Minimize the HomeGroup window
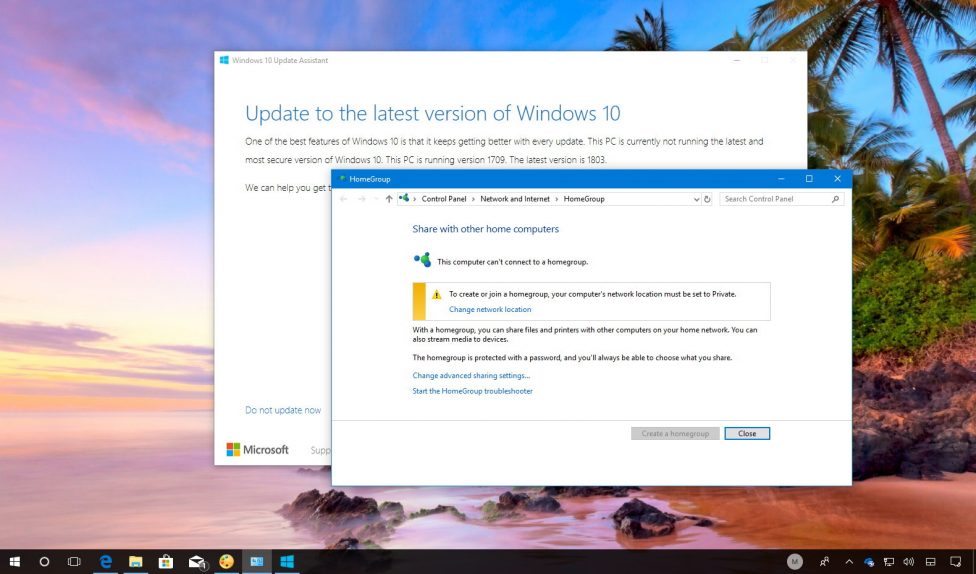 tap(781, 179)
